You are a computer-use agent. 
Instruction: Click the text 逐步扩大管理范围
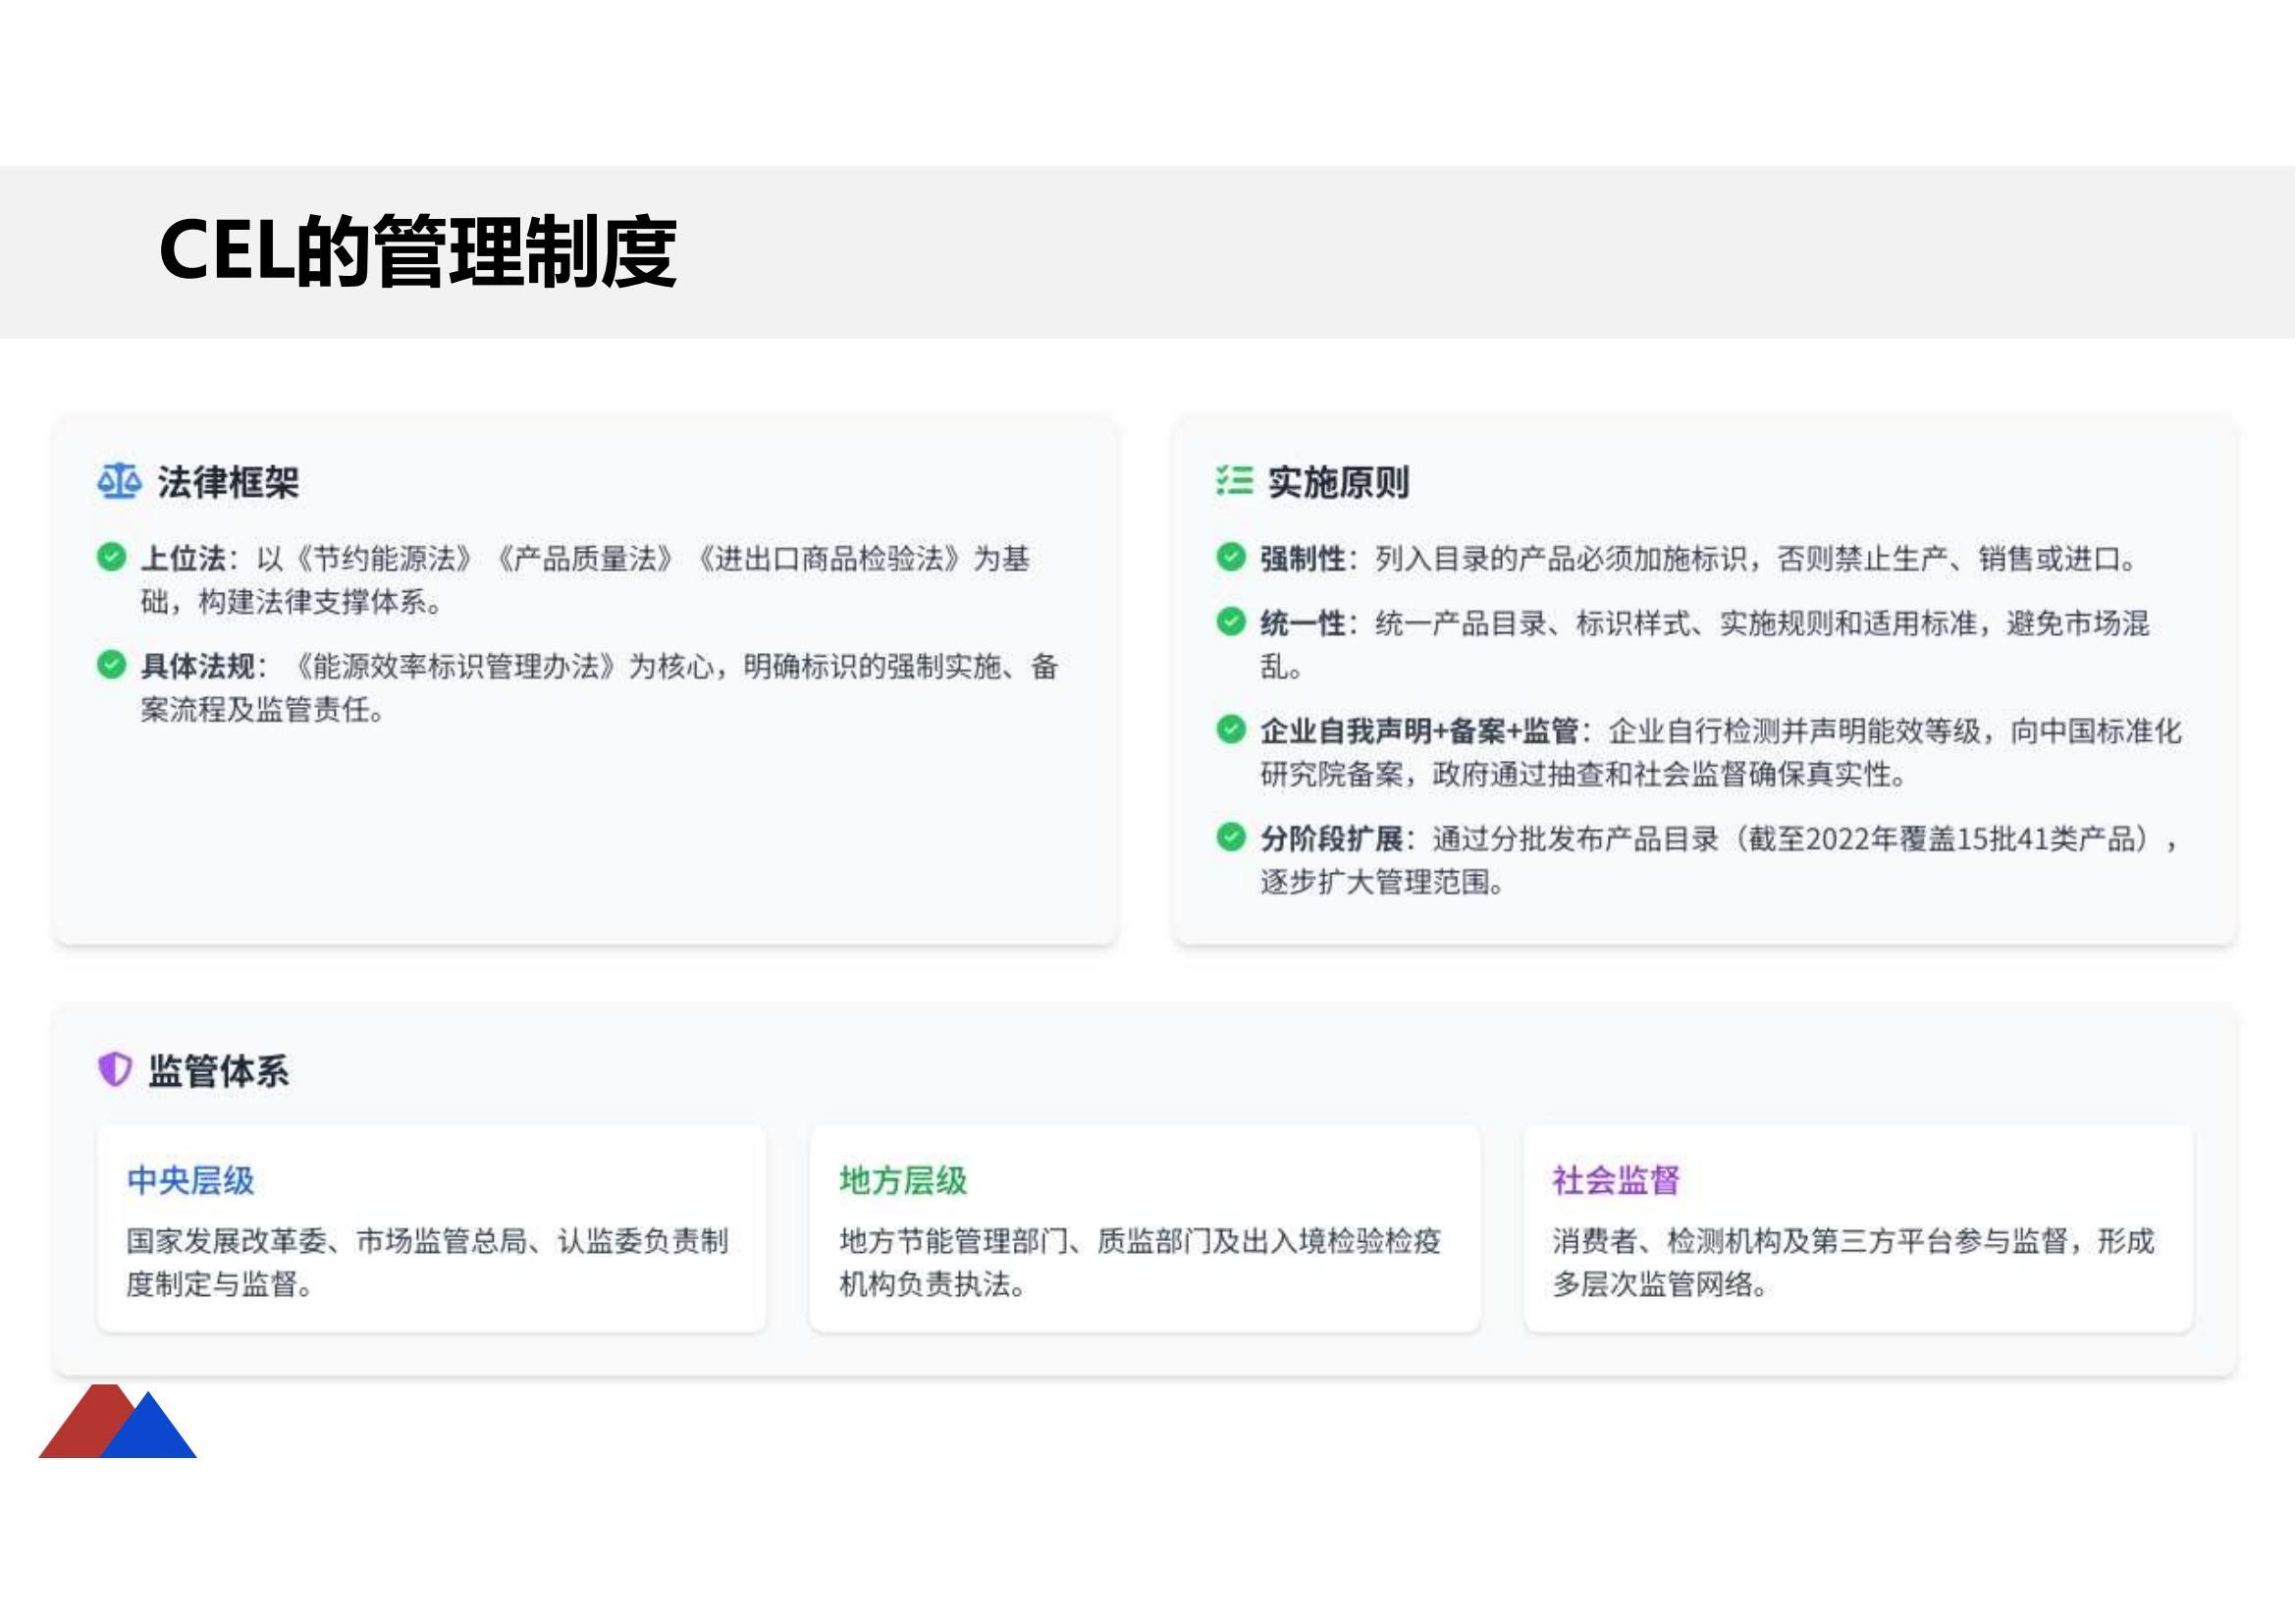(1375, 882)
